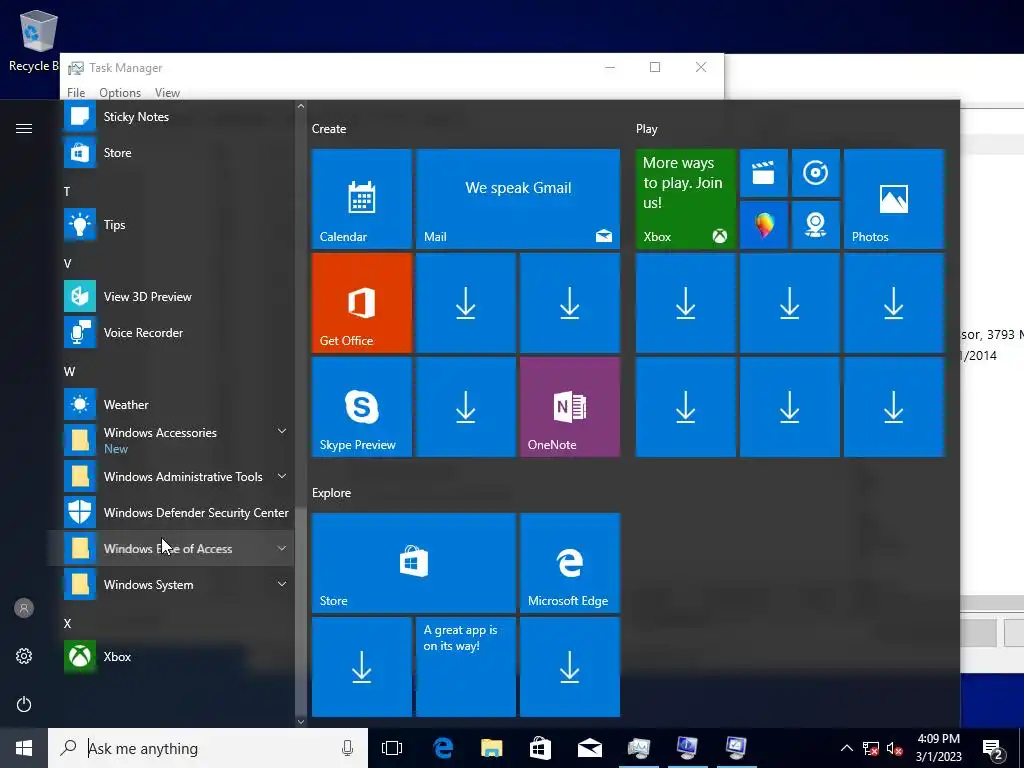Image resolution: width=1024 pixels, height=768 pixels.
Task: Click the taskbar clock showing 4:09 PM
Action: [x=938, y=748]
